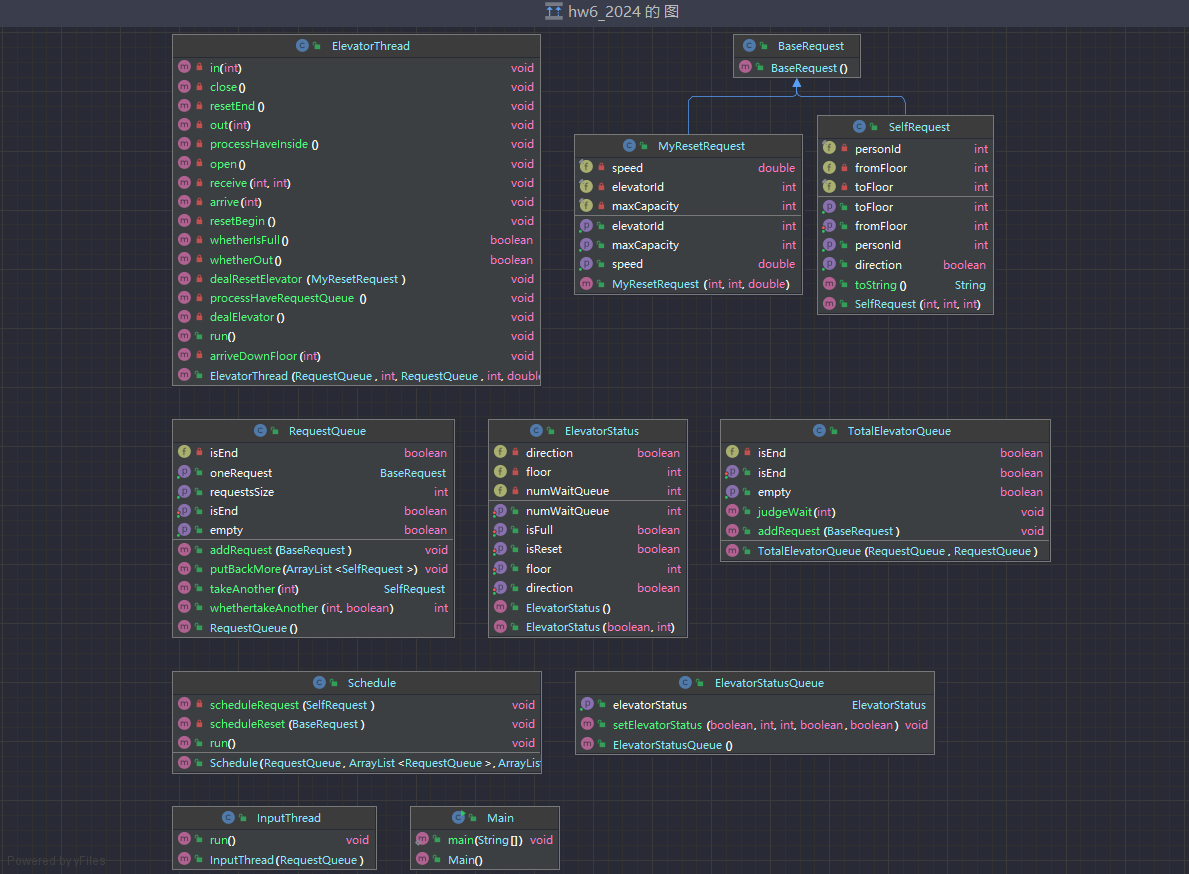Click method icon beside scheduleRequest(SelfRequest)

coord(184,704)
